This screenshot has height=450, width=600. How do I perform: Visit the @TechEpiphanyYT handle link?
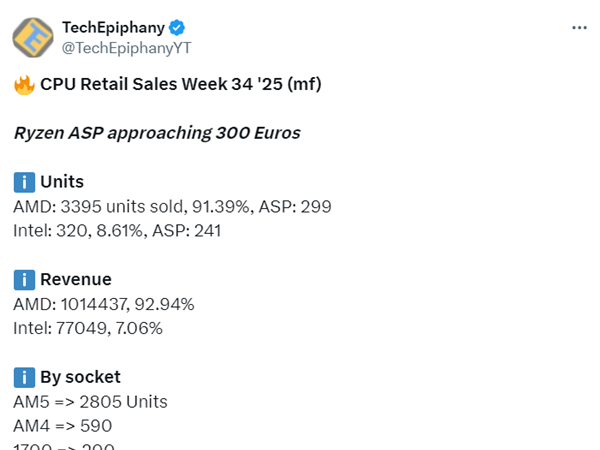point(126,48)
